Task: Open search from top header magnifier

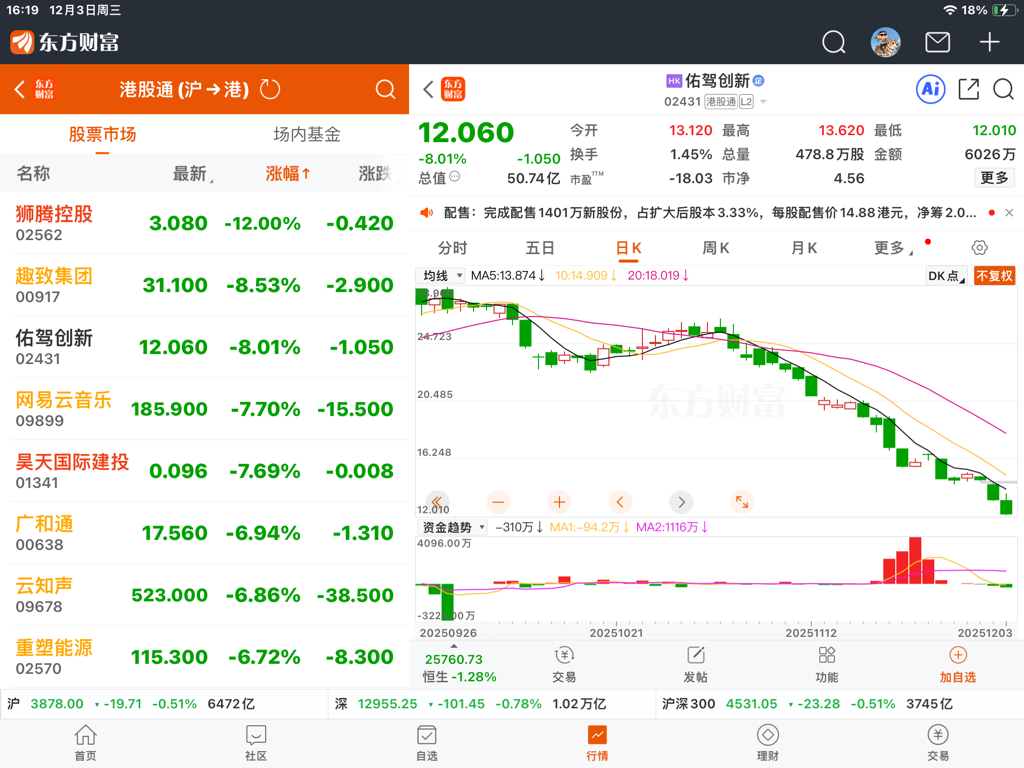Action: (x=833, y=42)
